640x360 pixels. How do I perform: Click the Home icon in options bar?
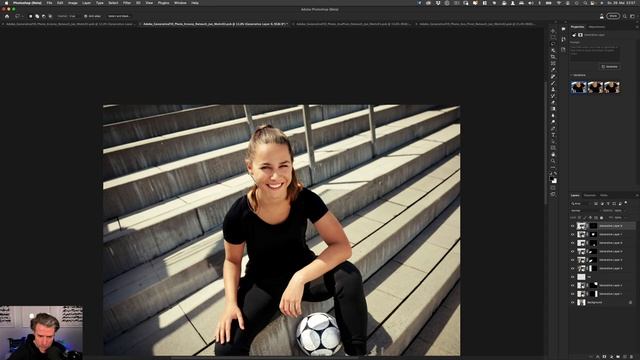7,16
